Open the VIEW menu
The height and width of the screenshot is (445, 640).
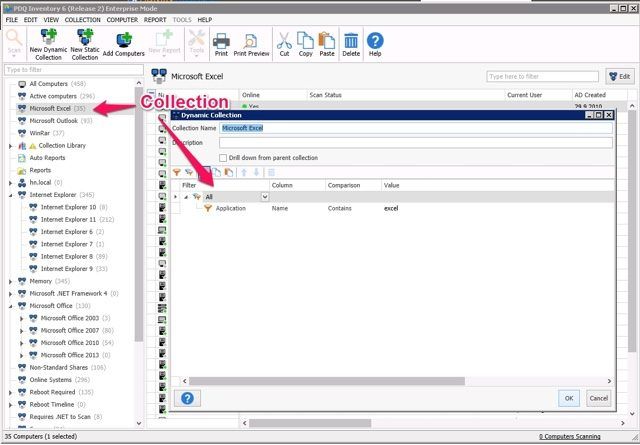(x=51, y=20)
